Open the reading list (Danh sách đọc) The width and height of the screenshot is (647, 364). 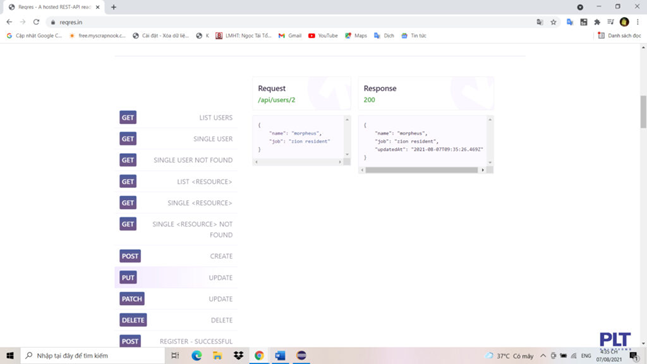pos(619,35)
